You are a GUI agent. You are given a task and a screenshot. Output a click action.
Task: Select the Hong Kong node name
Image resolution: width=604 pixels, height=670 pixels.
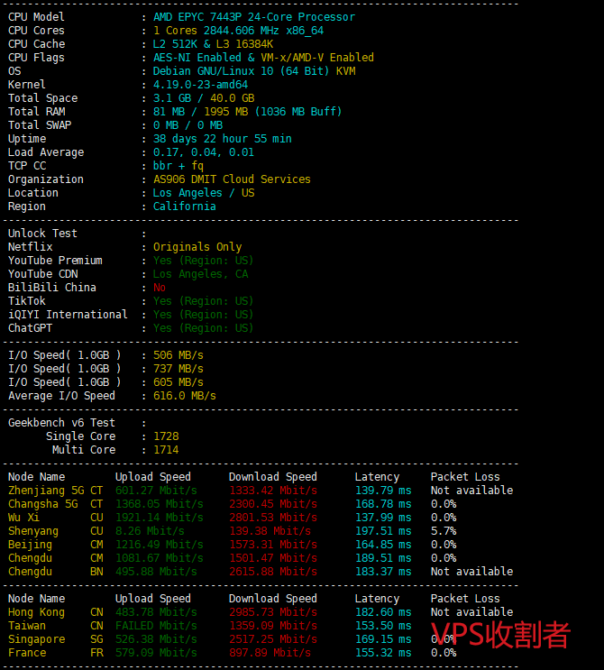click(x=36, y=612)
